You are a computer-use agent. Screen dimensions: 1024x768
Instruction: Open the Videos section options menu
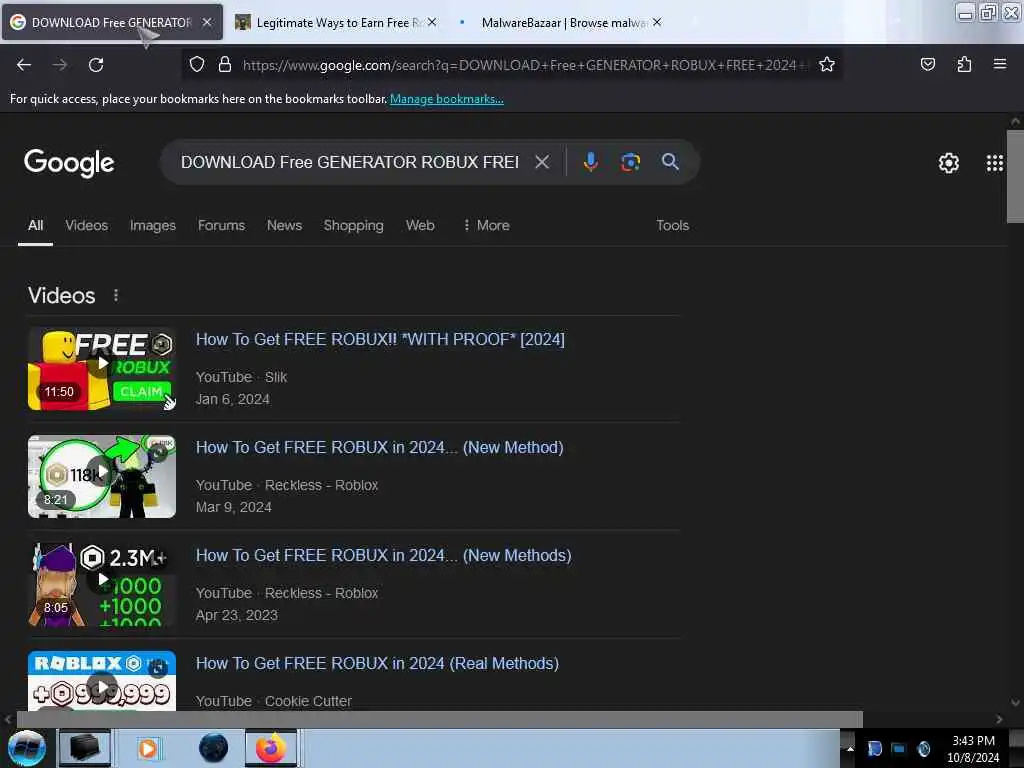point(116,295)
